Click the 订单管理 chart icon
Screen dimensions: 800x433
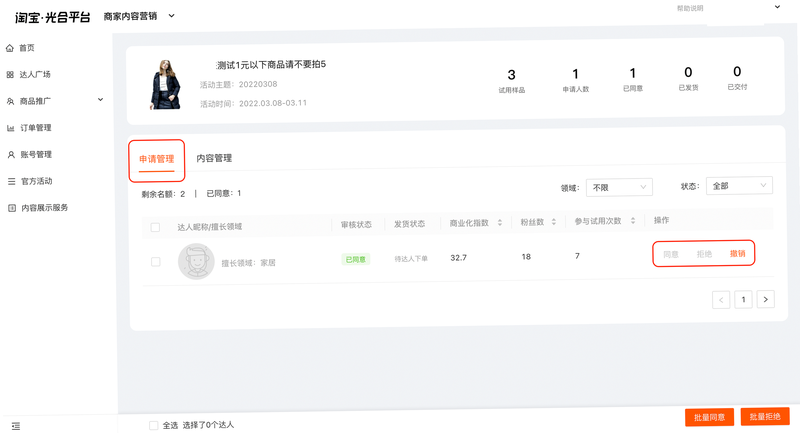[10, 128]
